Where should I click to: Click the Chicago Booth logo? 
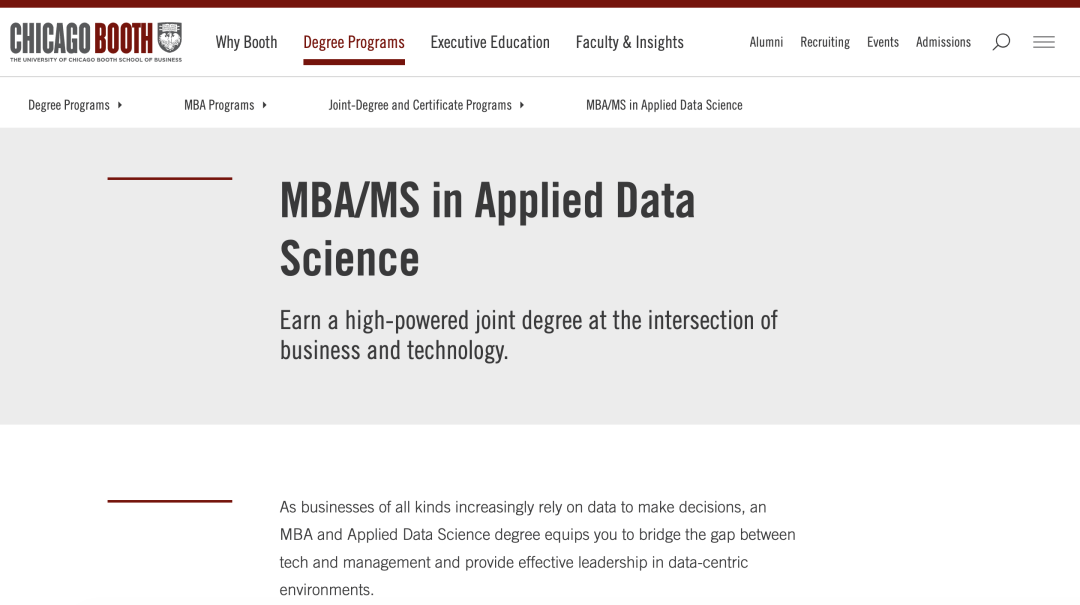click(96, 41)
